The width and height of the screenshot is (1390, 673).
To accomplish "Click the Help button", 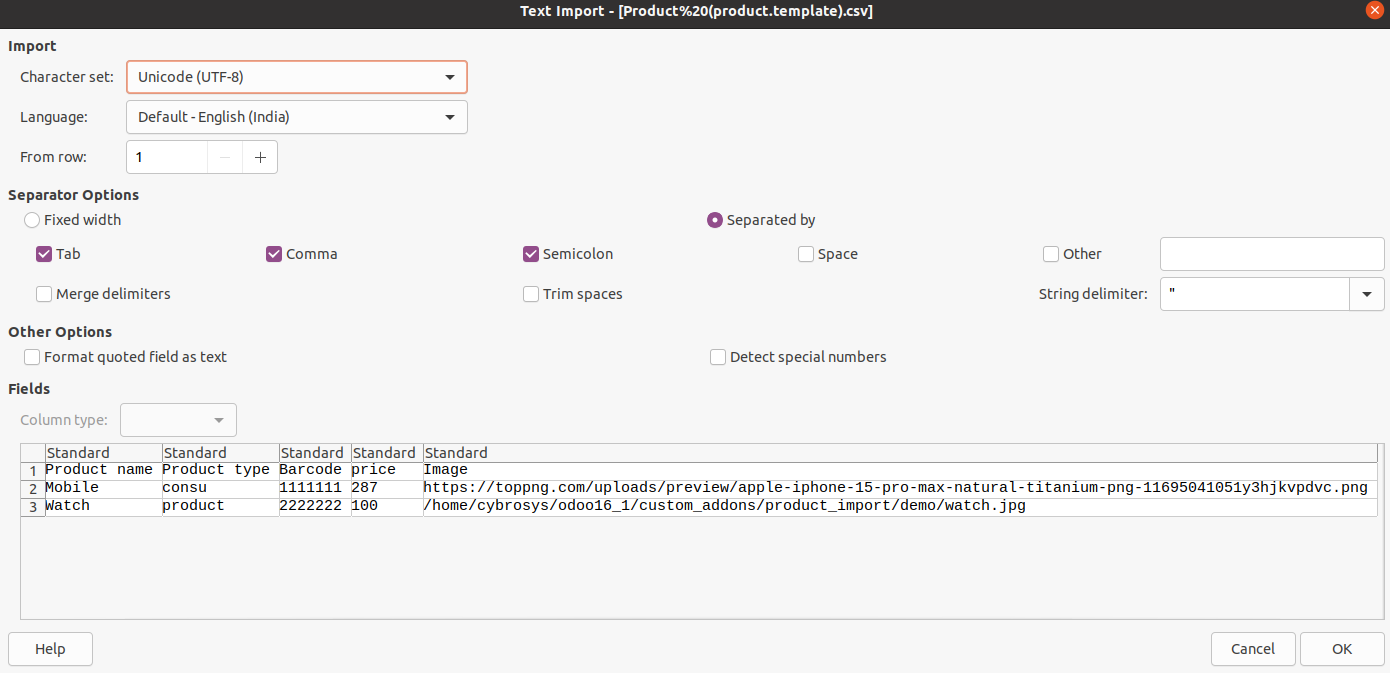I will pos(50,649).
